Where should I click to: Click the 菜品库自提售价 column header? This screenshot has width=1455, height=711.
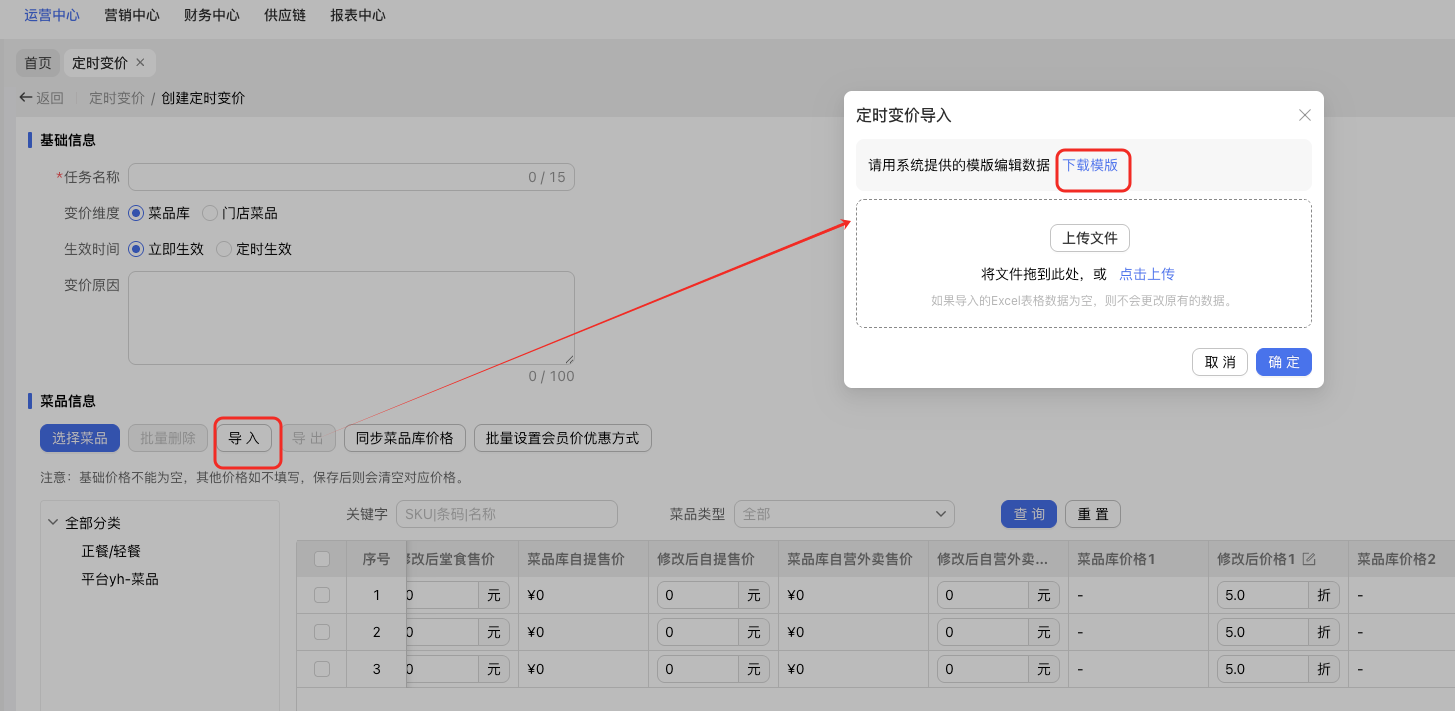pos(583,559)
